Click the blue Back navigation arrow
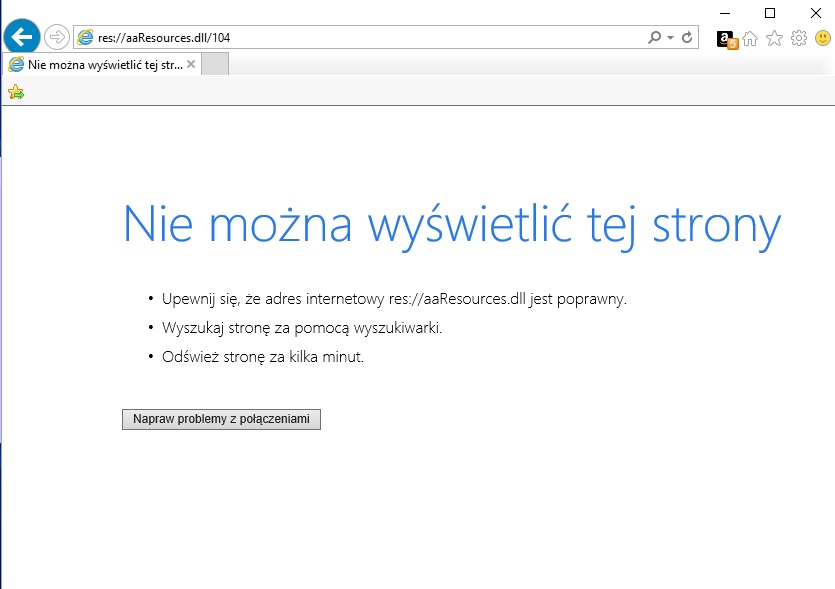Screen dimensions: 835x589 tap(22, 37)
